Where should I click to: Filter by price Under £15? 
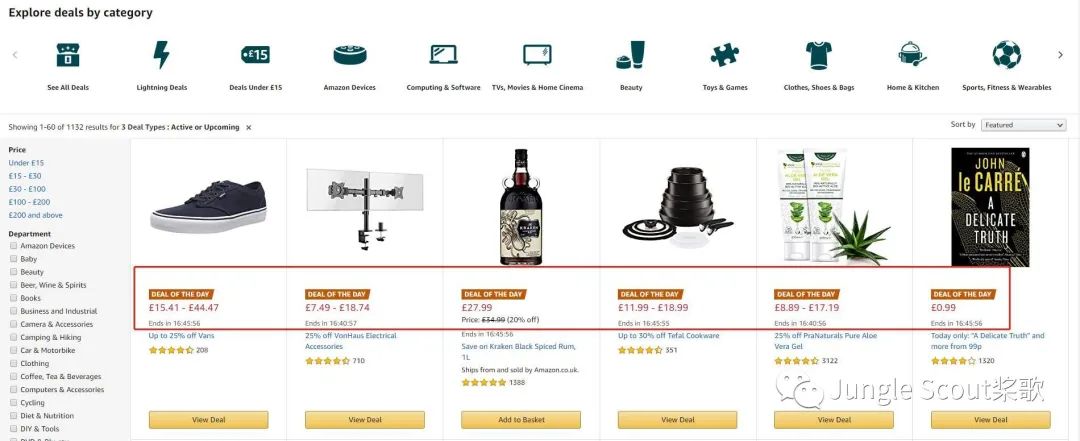tap(26, 163)
